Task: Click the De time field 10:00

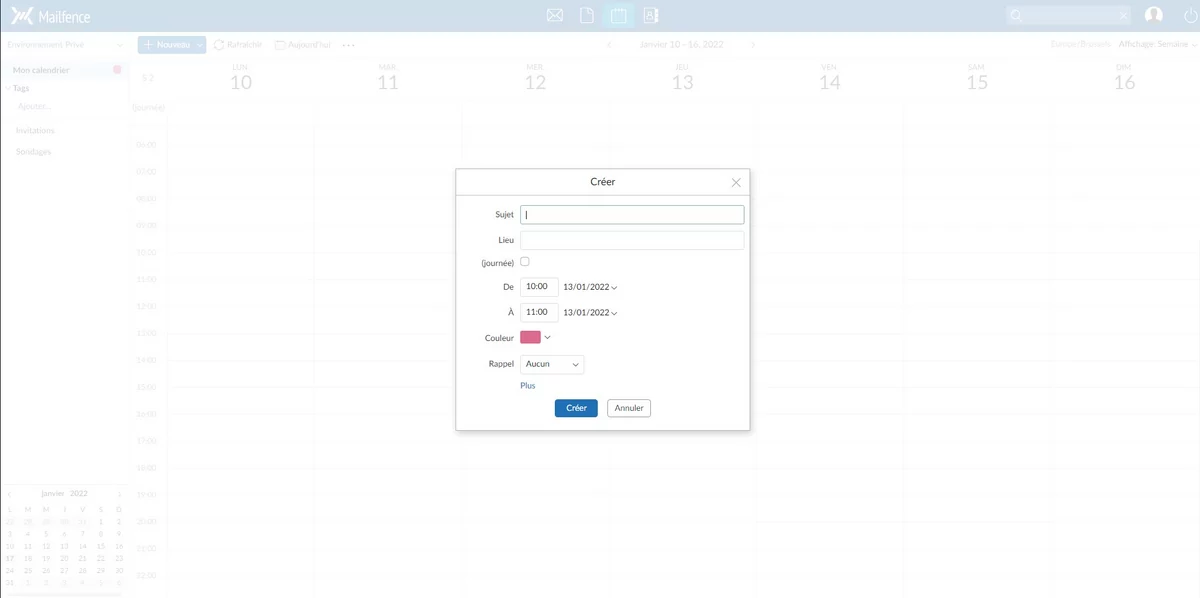Action: (539, 286)
